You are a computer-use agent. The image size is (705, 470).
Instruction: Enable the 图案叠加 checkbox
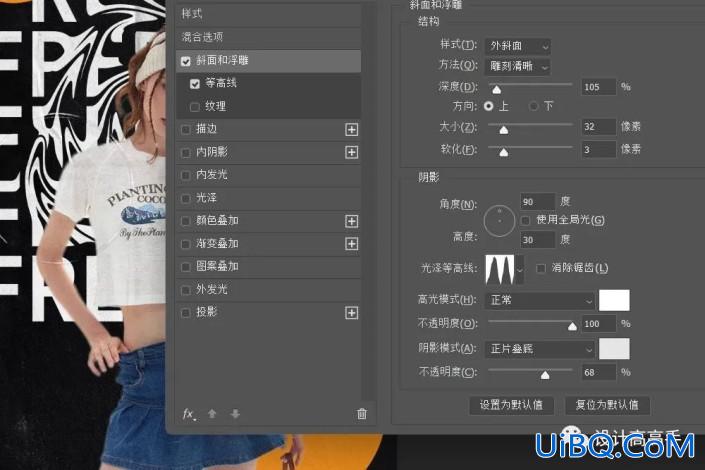tap(185, 267)
